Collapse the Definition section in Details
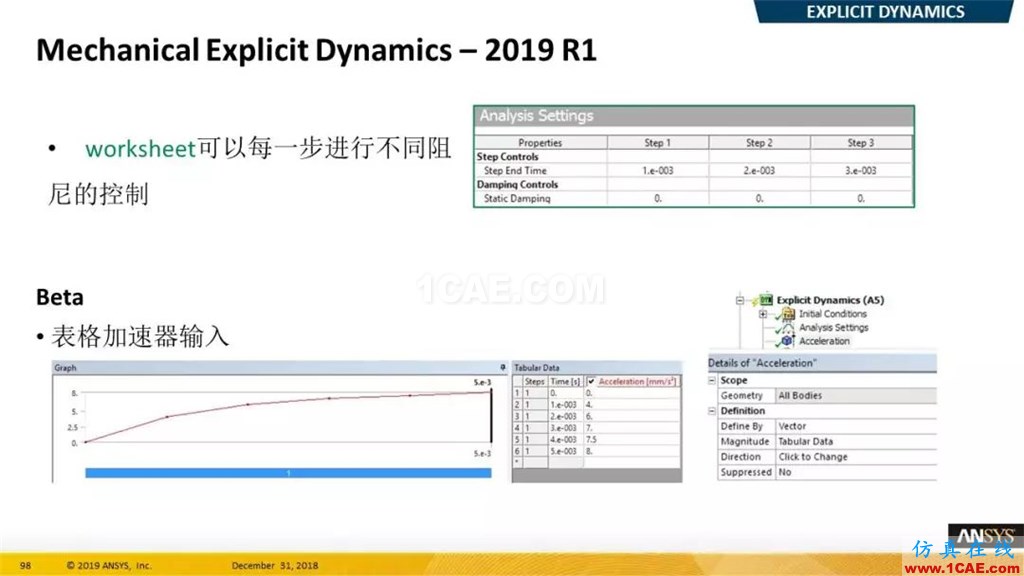1024x576 pixels. (712, 411)
